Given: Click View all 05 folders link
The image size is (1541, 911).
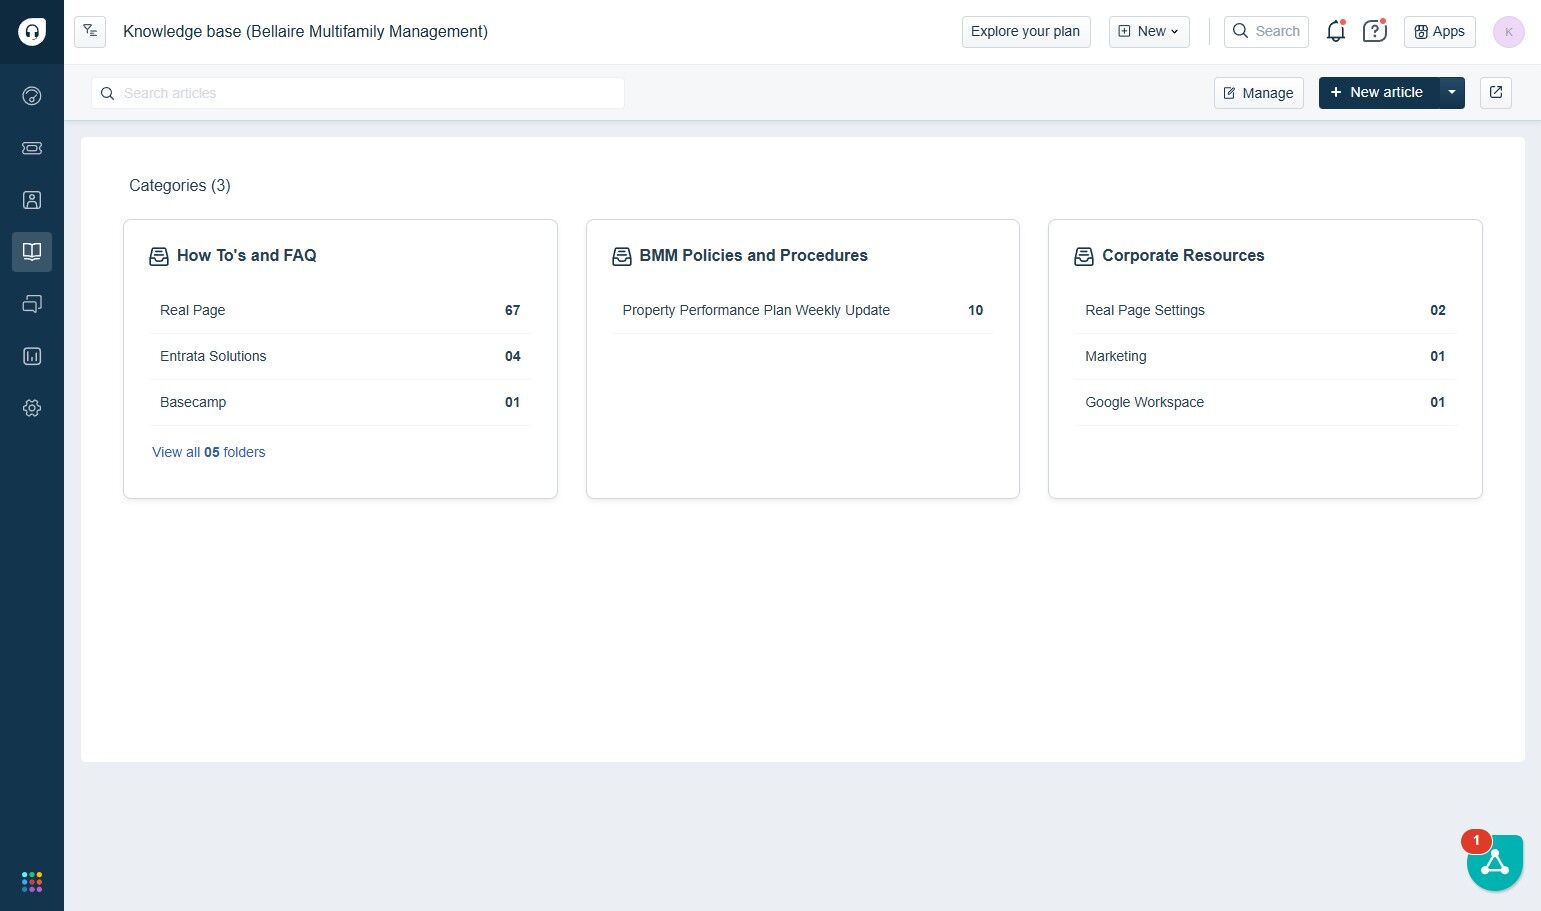Looking at the screenshot, I should [x=209, y=452].
